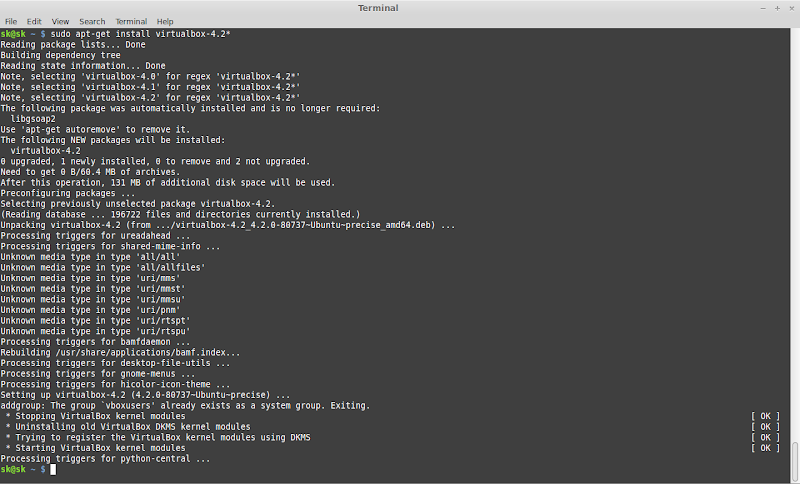Screen dimensions: 800x484
Task: Maximize the Terminal window
Action: tap(777, 8)
